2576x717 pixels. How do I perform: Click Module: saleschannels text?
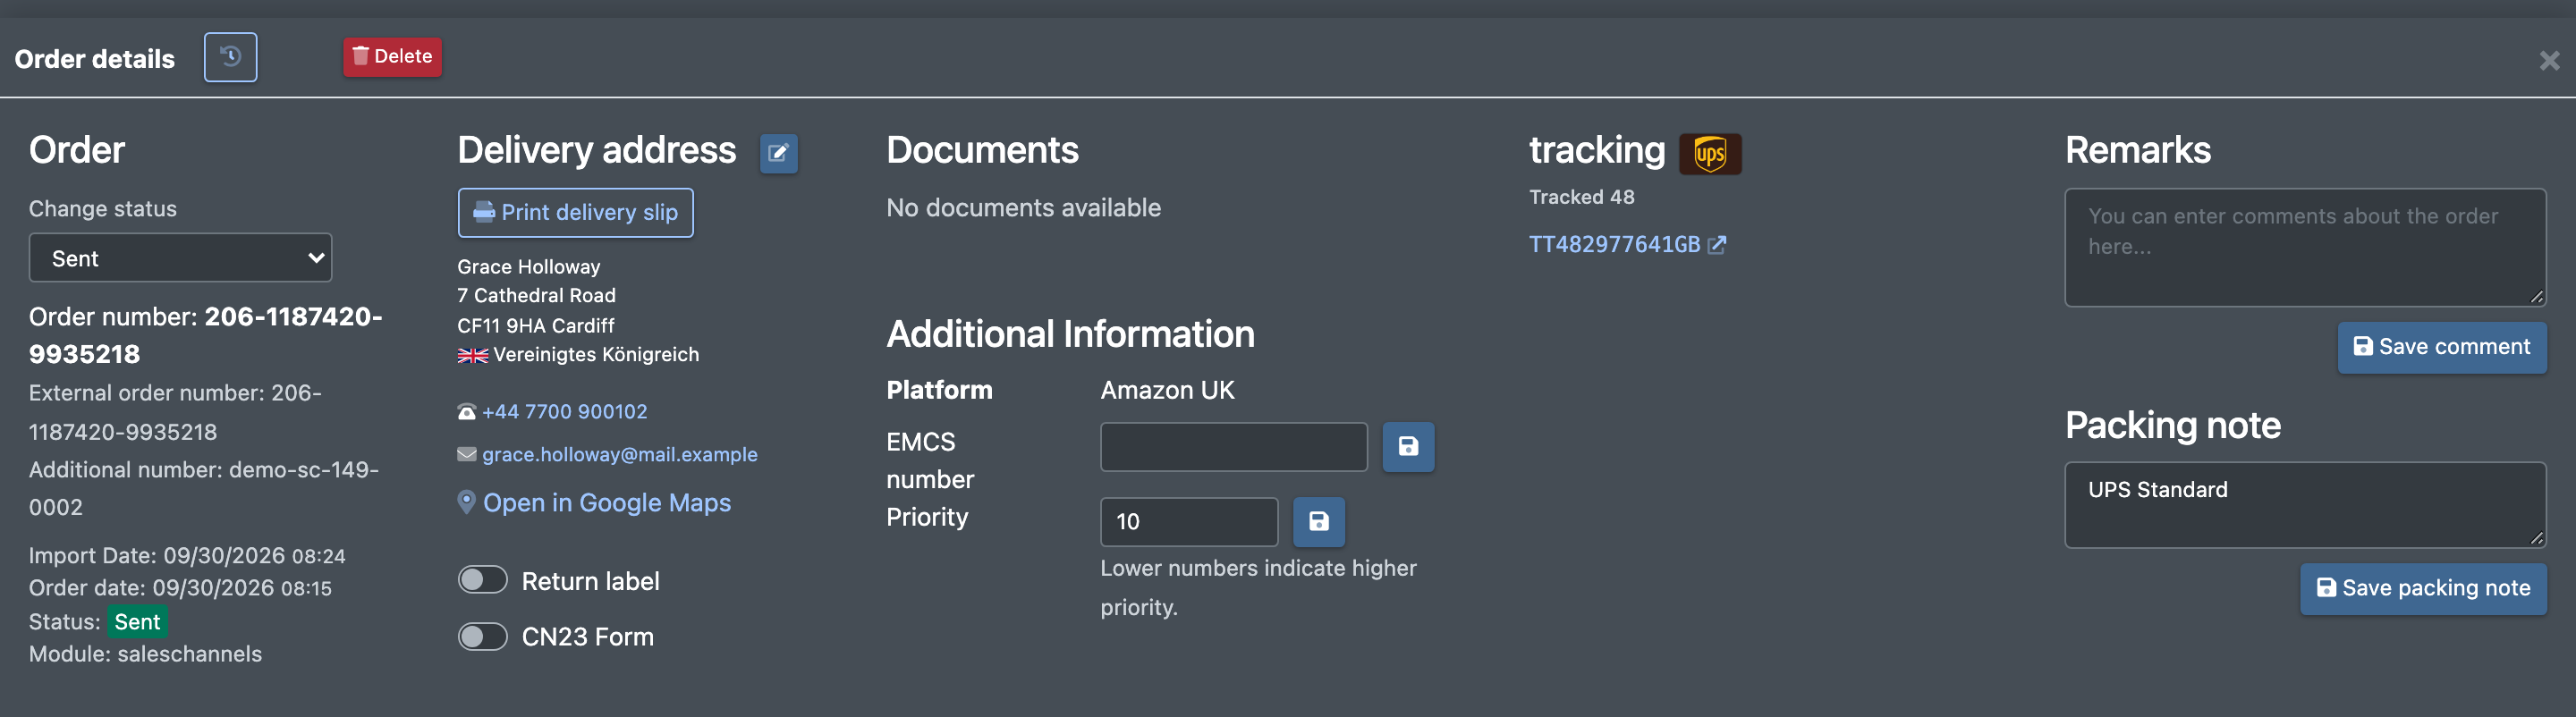coord(145,654)
